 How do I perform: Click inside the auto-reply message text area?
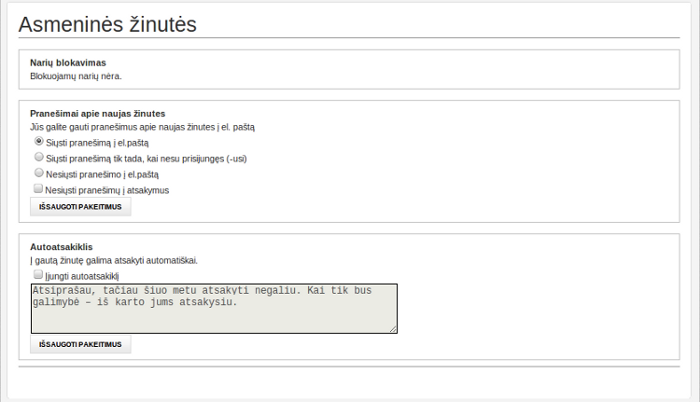coord(214,308)
